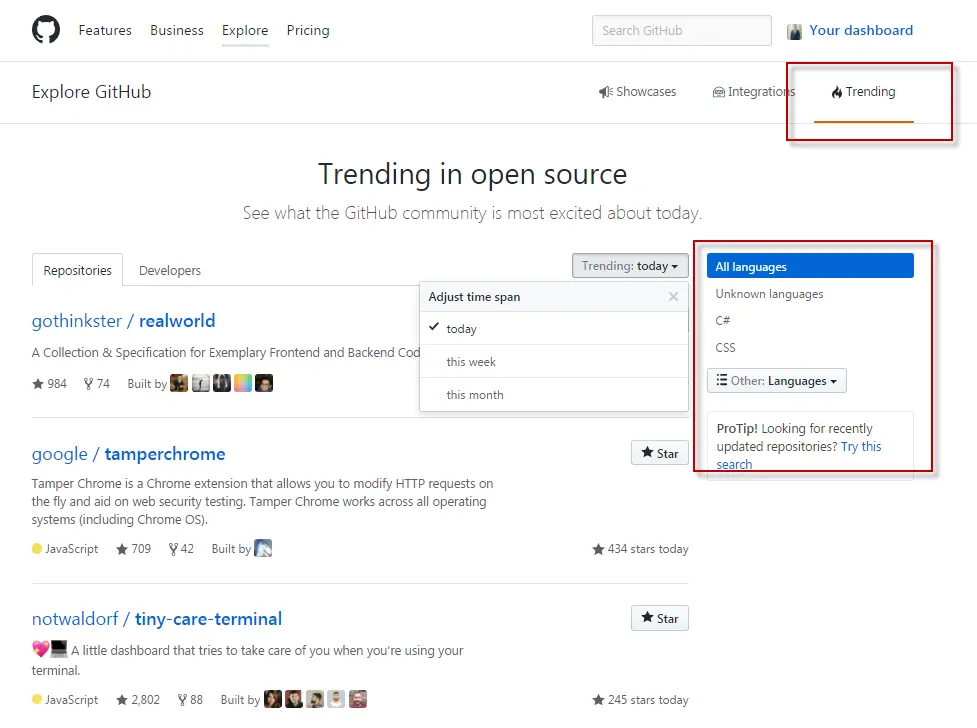View tamperchrome forks count 42

click(181, 548)
